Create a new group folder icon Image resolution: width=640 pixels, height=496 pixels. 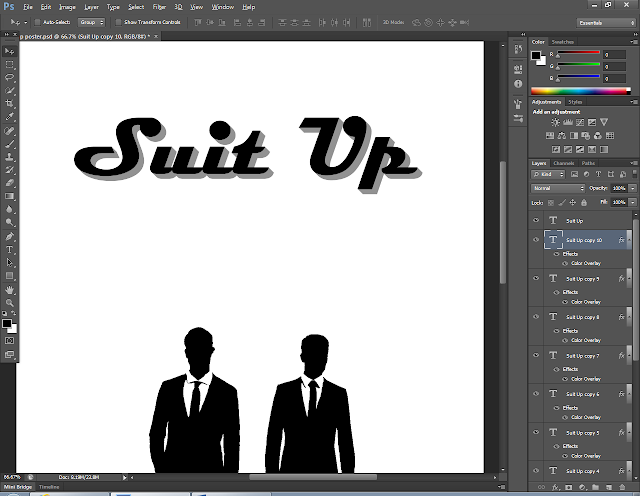595,487
